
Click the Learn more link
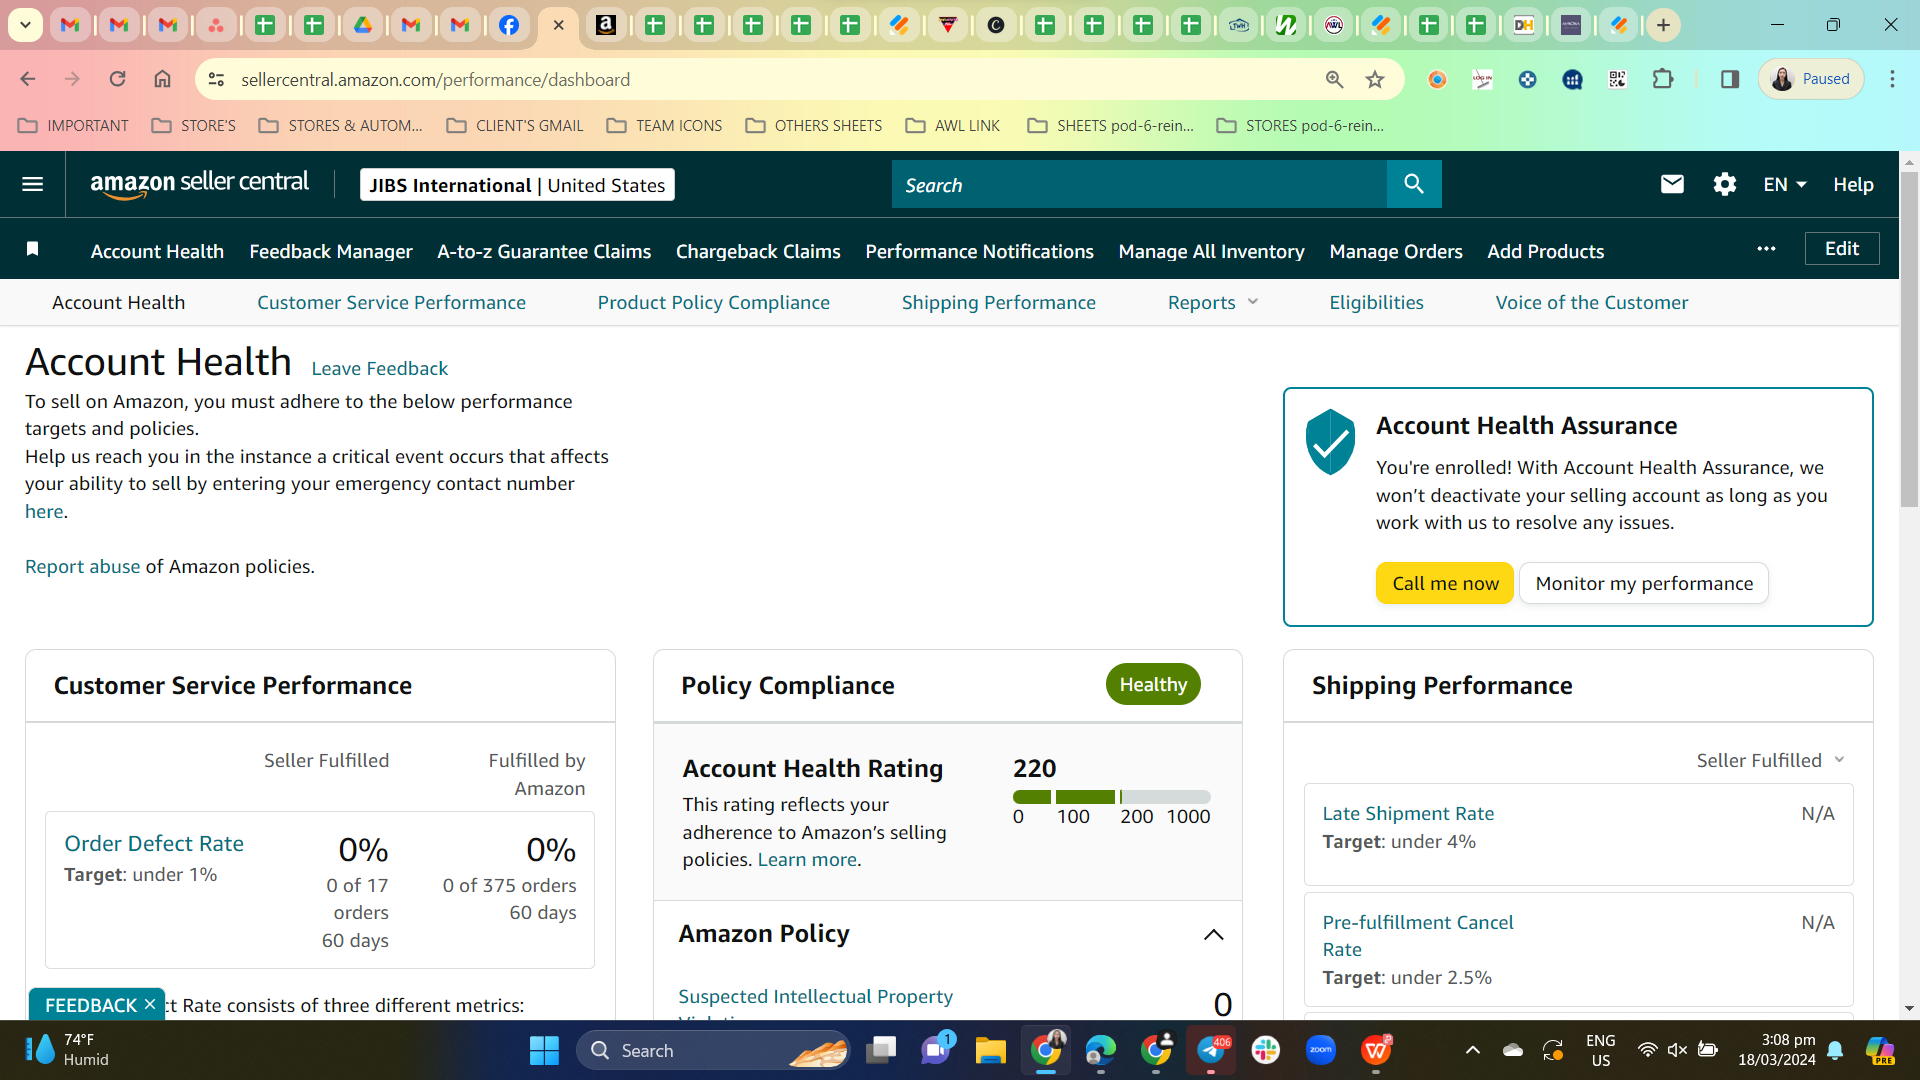coord(807,859)
